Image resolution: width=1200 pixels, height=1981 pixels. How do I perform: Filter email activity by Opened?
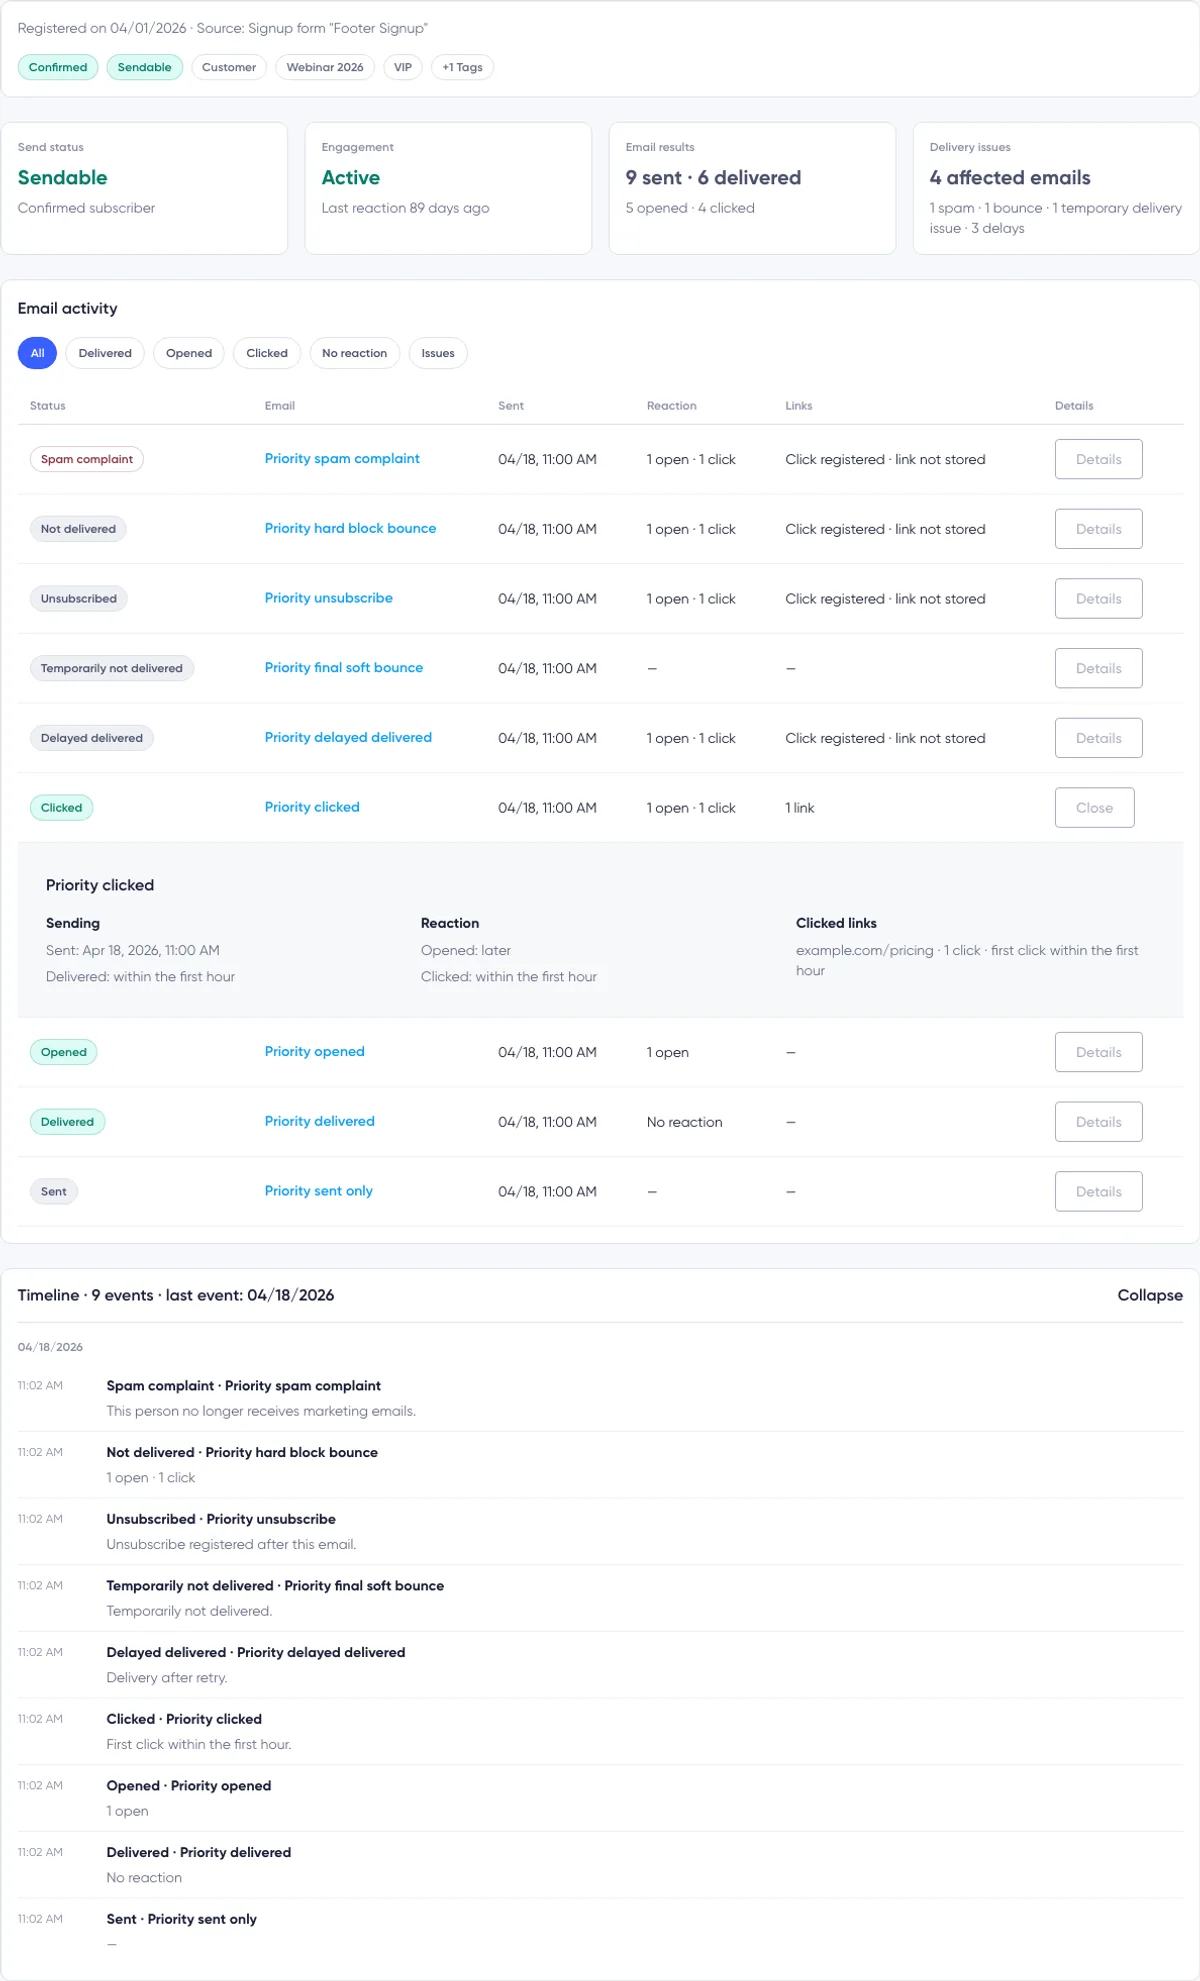(189, 353)
